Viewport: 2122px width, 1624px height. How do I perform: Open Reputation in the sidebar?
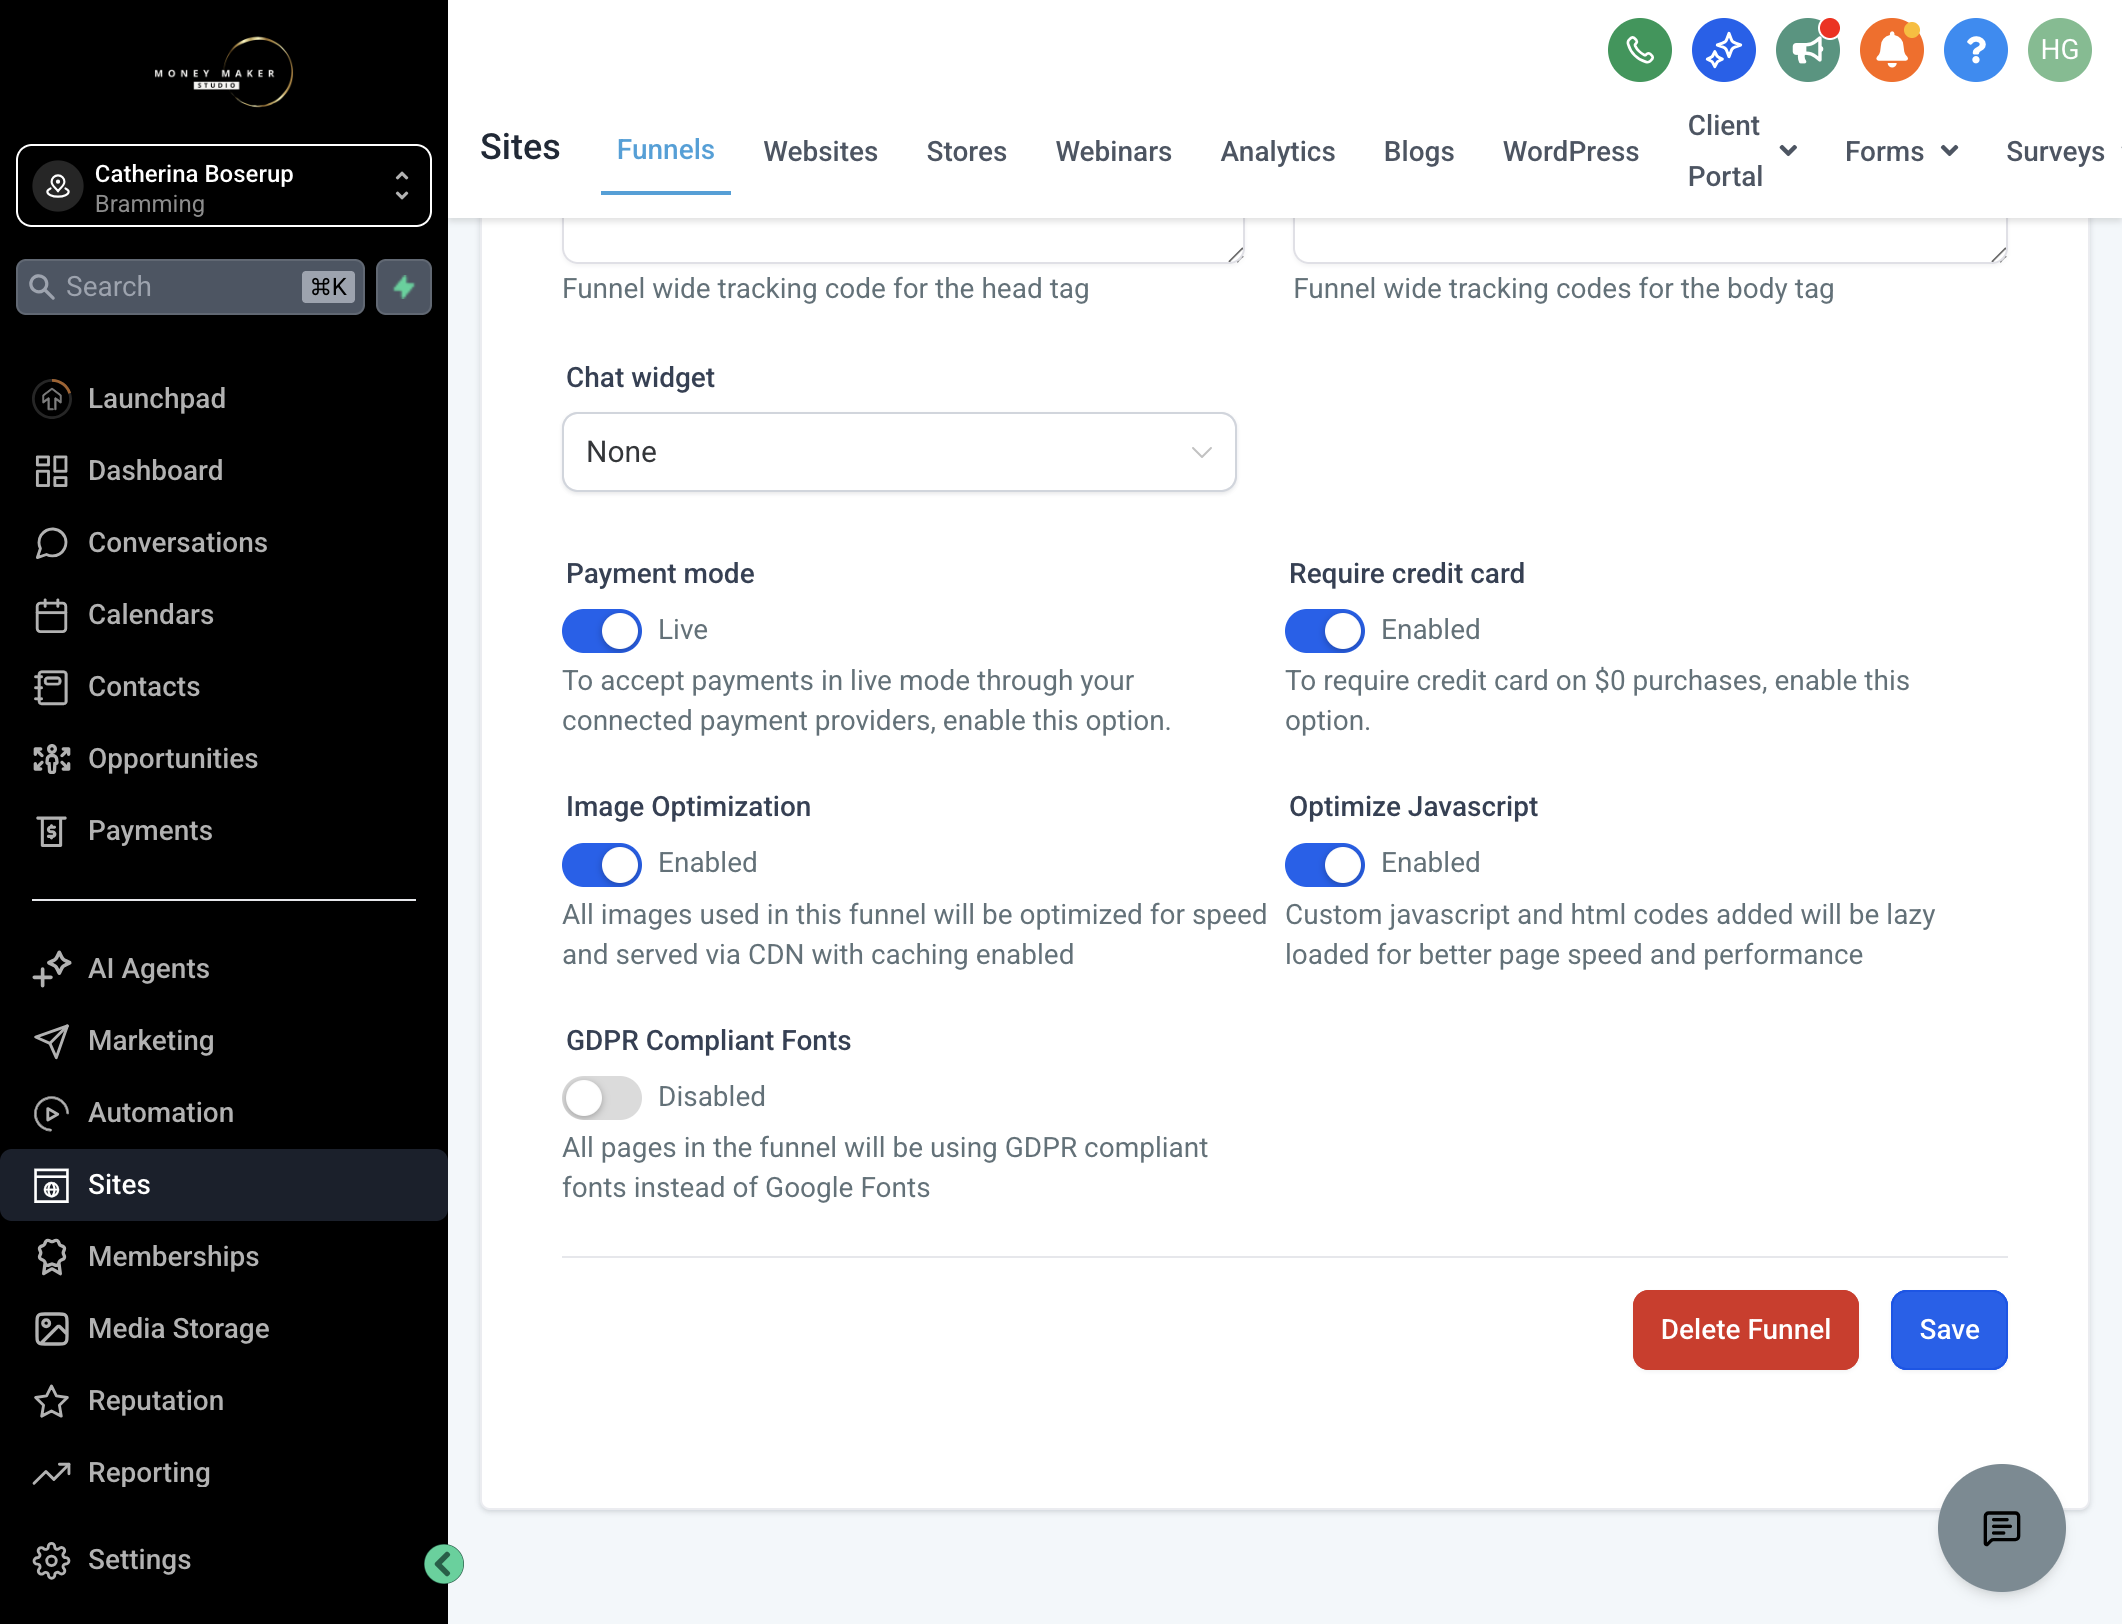coord(224,1400)
